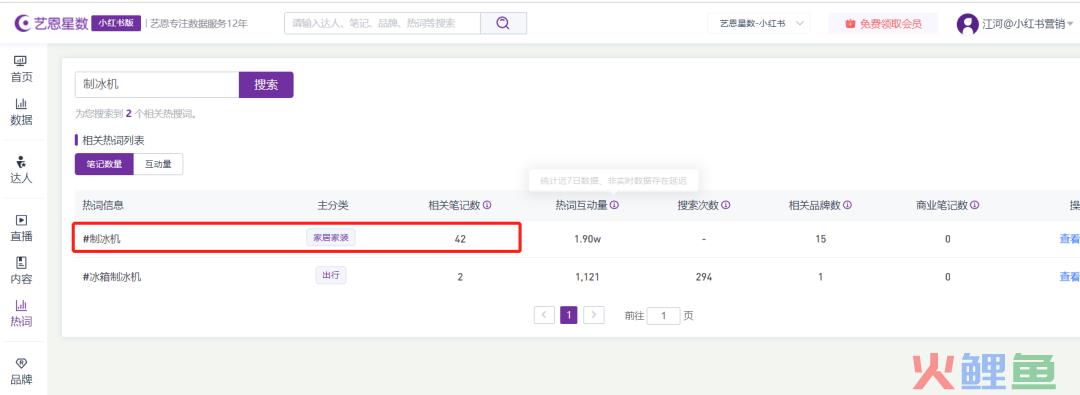Click the magnifier search icon button
This screenshot has width=1080, height=395.
(x=503, y=23)
